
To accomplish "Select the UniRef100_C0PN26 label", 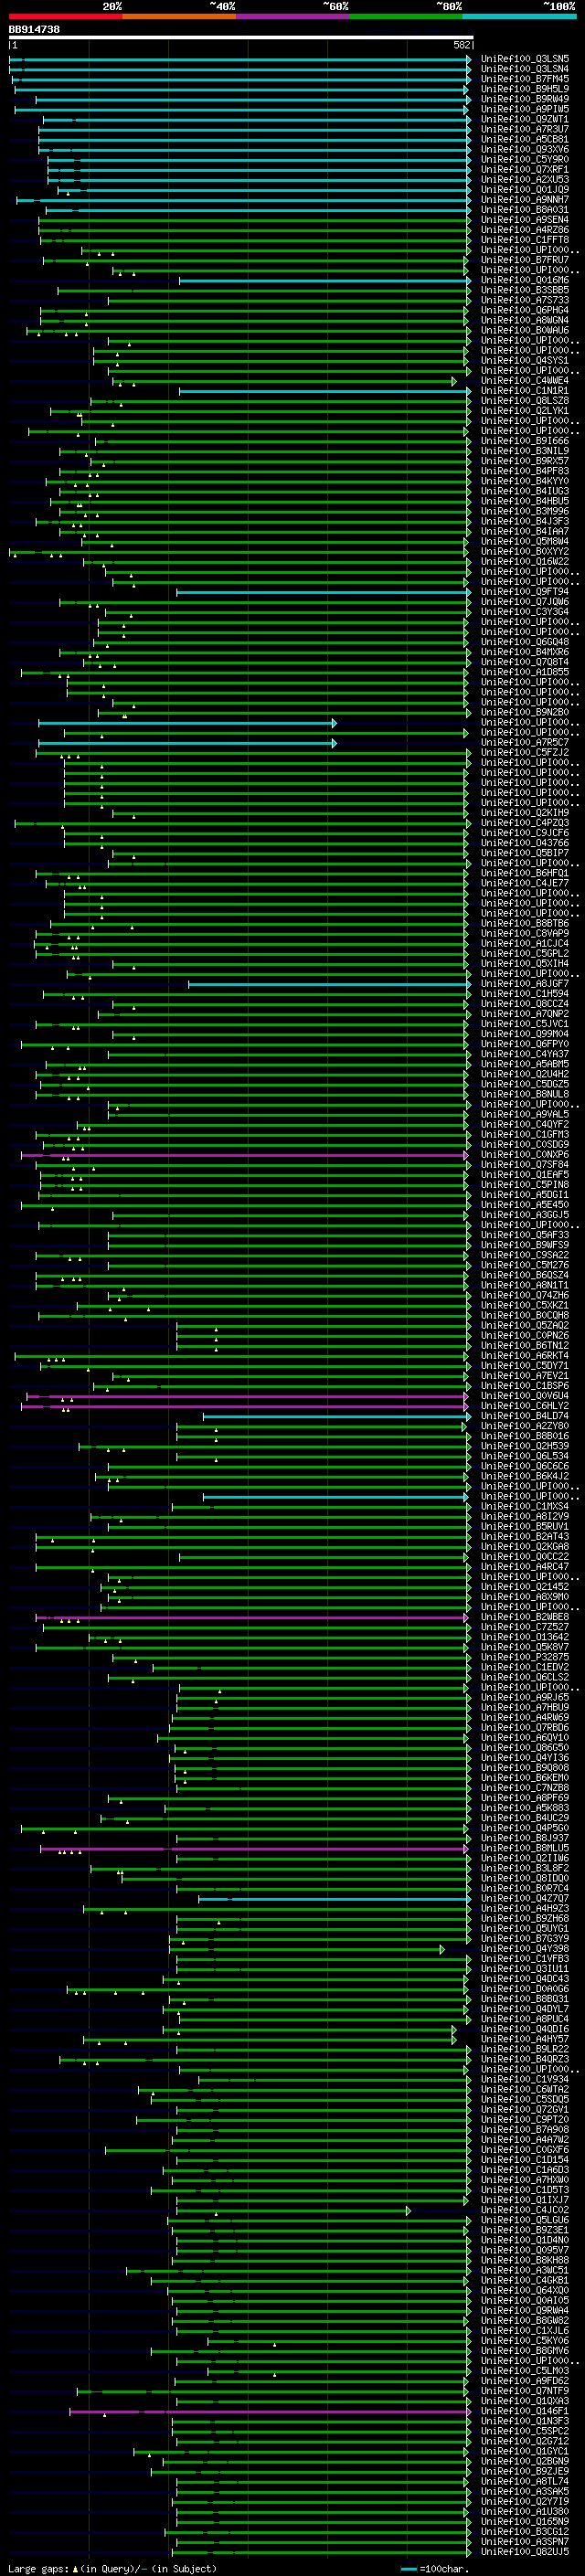I will (525, 1336).
